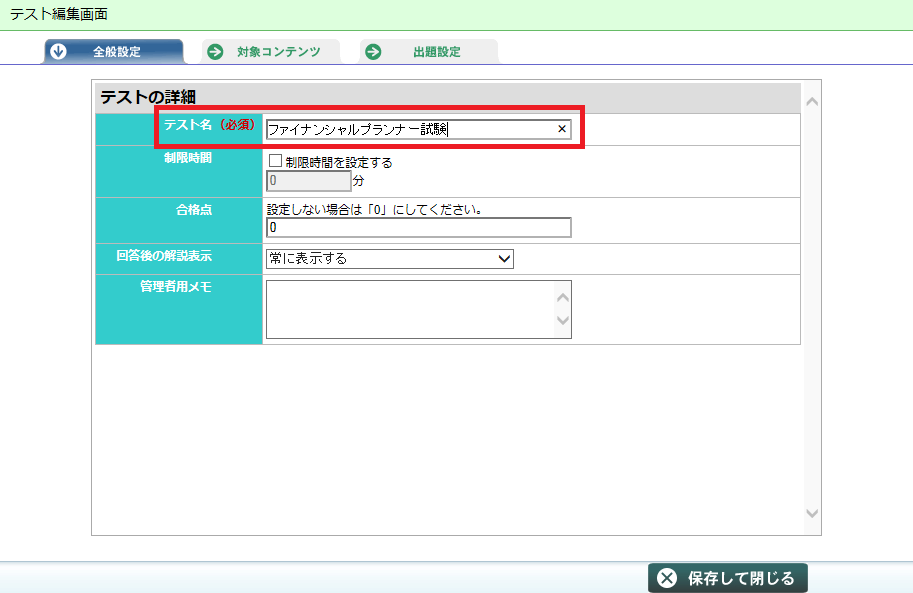
Task: Clear the テスト名 field with the X
Action: 562,129
